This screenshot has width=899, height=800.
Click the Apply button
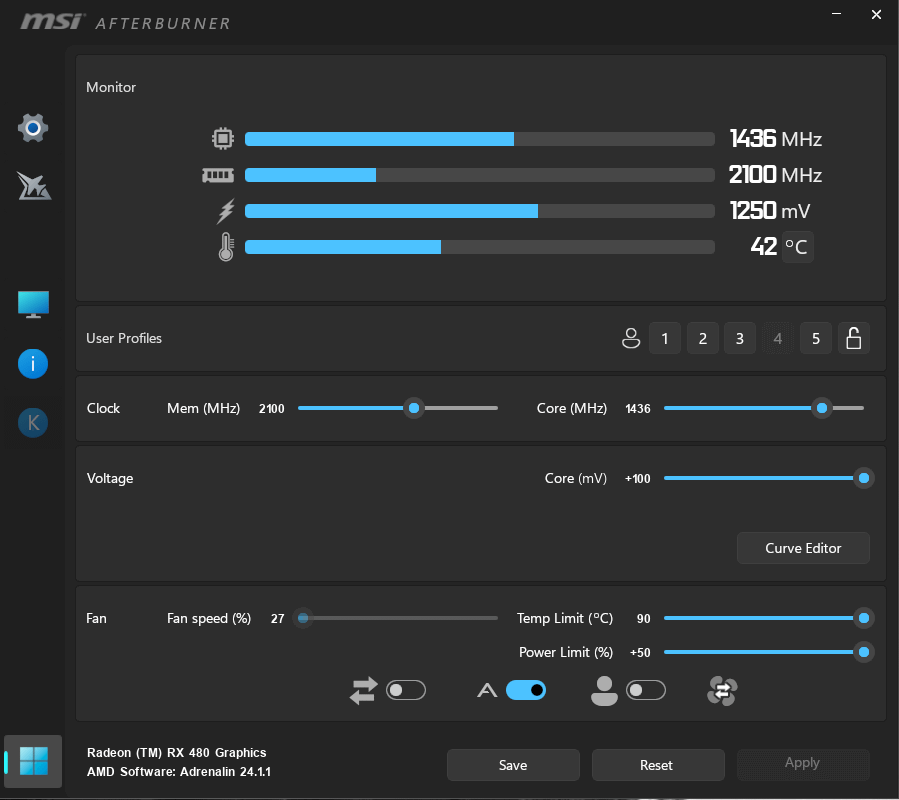click(803, 764)
